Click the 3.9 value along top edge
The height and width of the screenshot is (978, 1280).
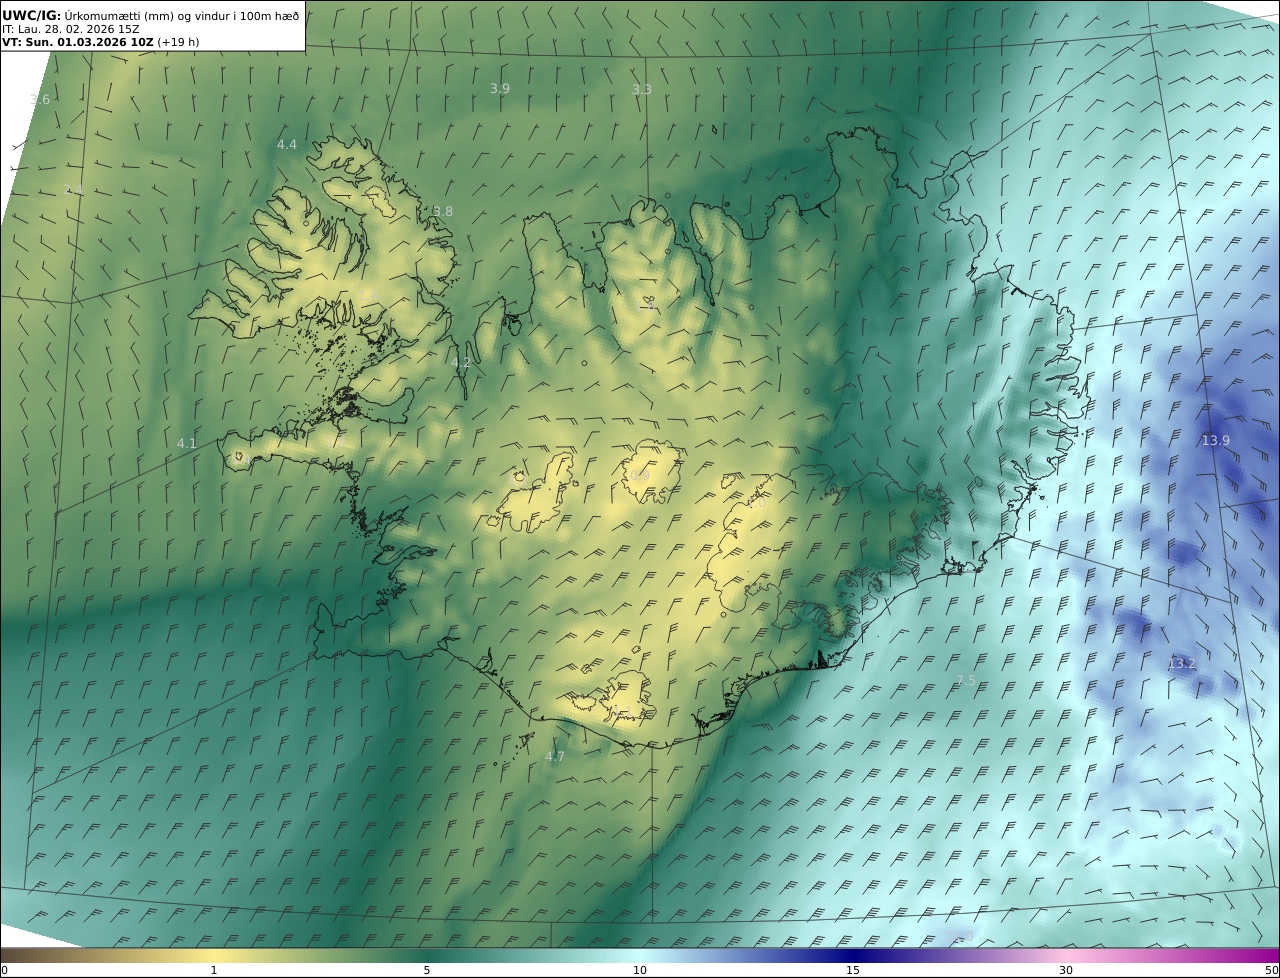(500, 89)
